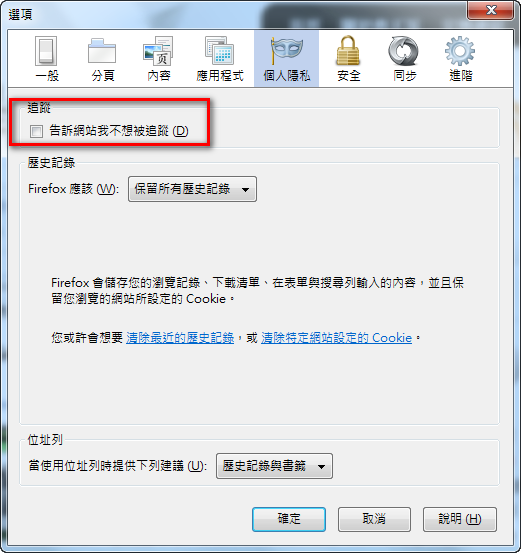Screen dimensions: 521x553
Task: Open the 分頁 (Tabs) folder icon
Action: click(x=102, y=51)
